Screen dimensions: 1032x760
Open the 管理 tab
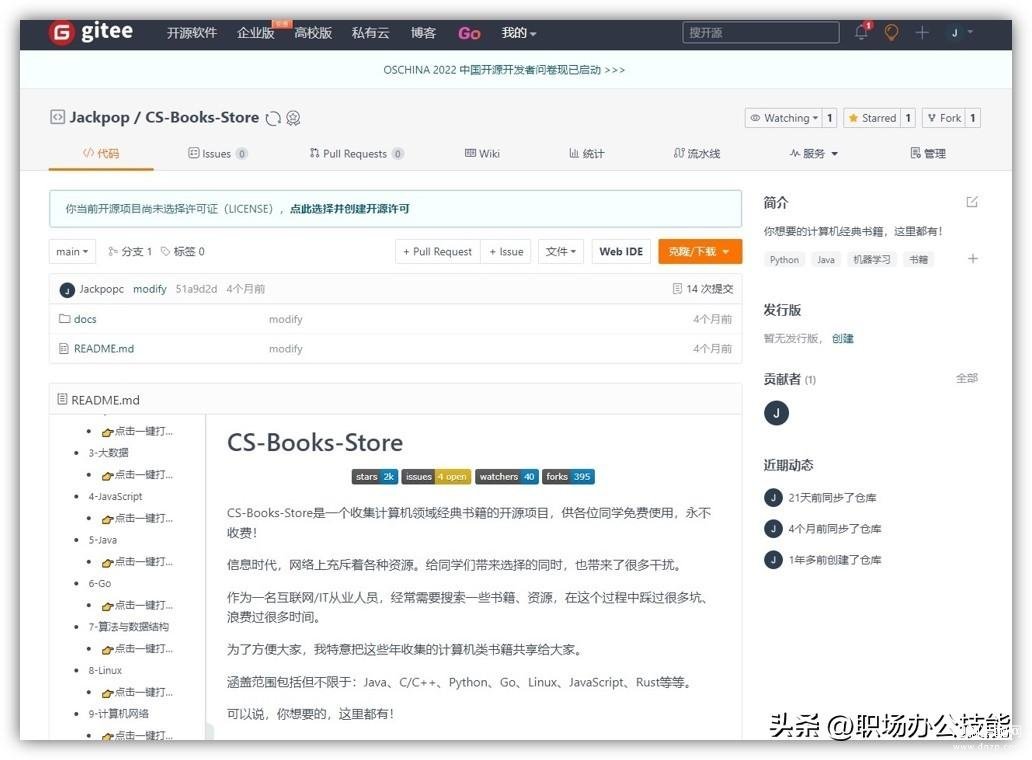point(928,153)
